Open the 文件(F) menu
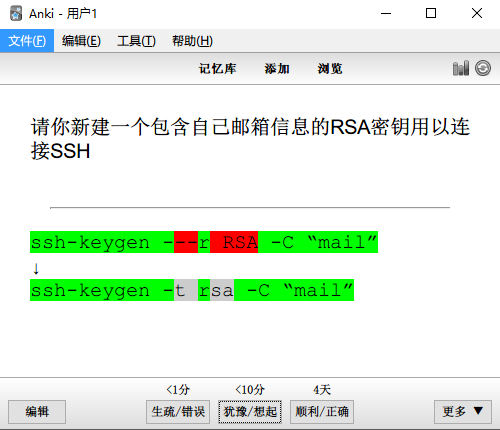This screenshot has width=500, height=430. click(x=27, y=41)
